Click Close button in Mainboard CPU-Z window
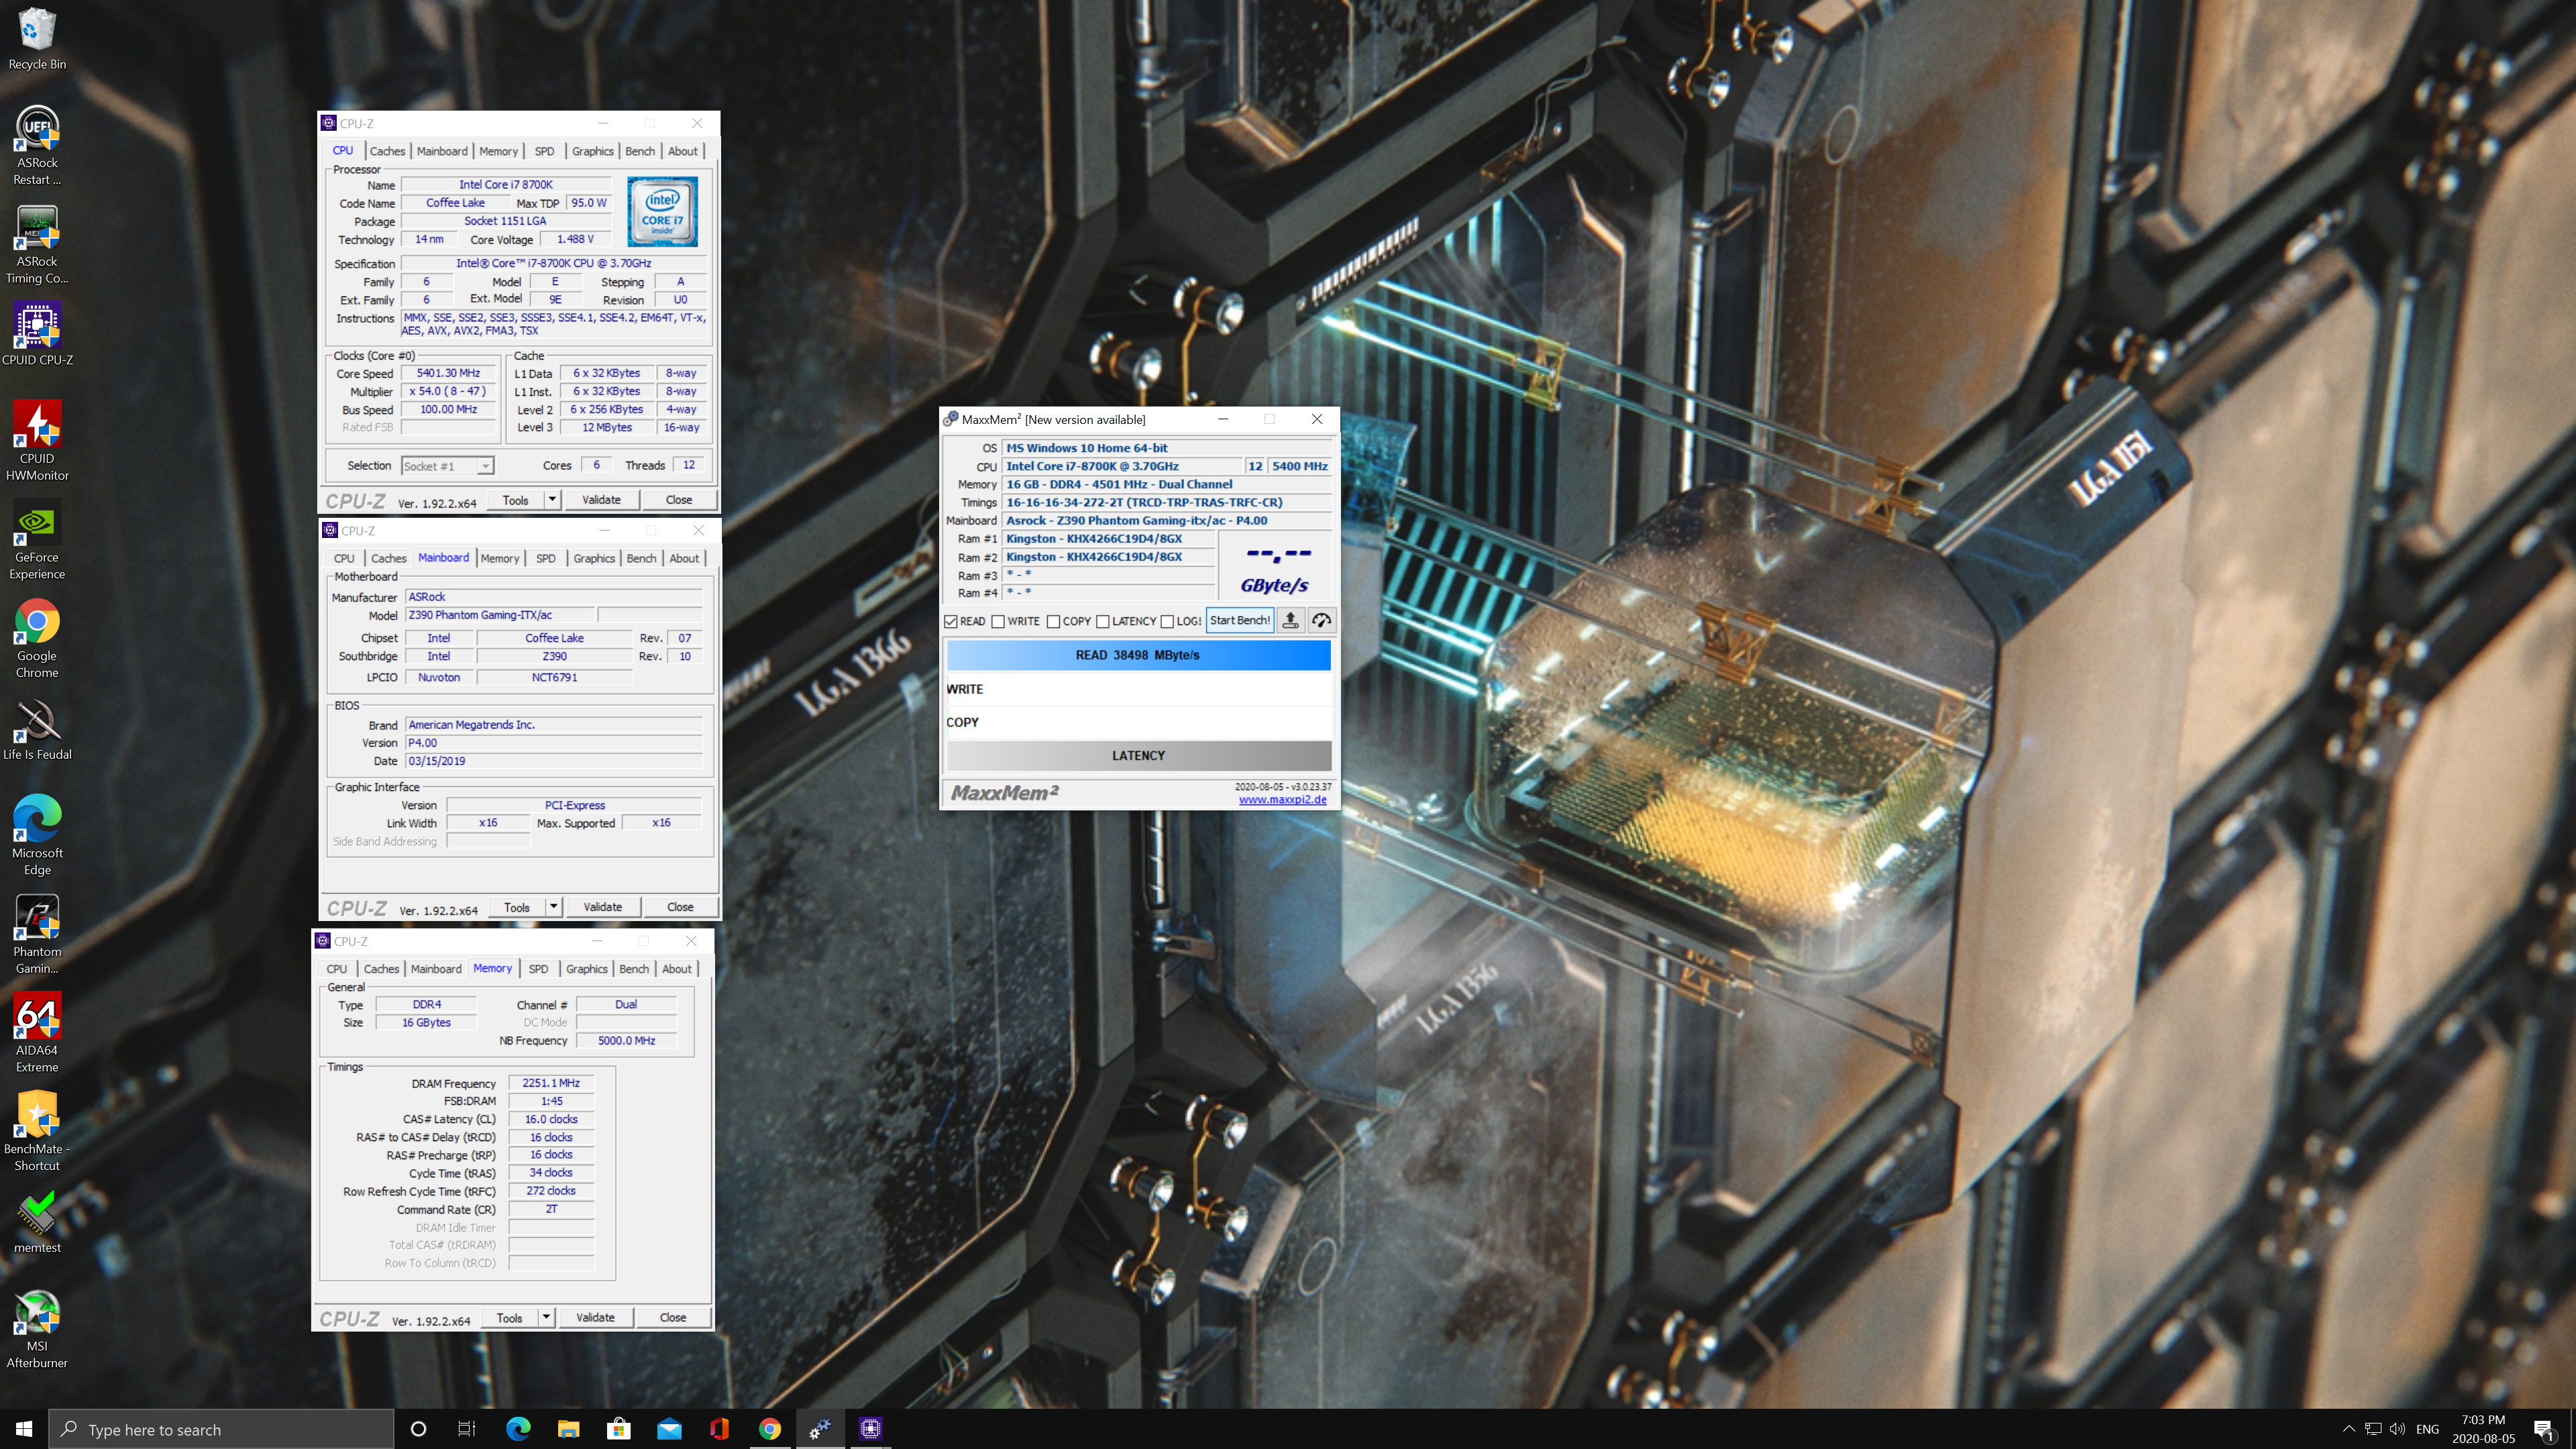 pos(680,907)
